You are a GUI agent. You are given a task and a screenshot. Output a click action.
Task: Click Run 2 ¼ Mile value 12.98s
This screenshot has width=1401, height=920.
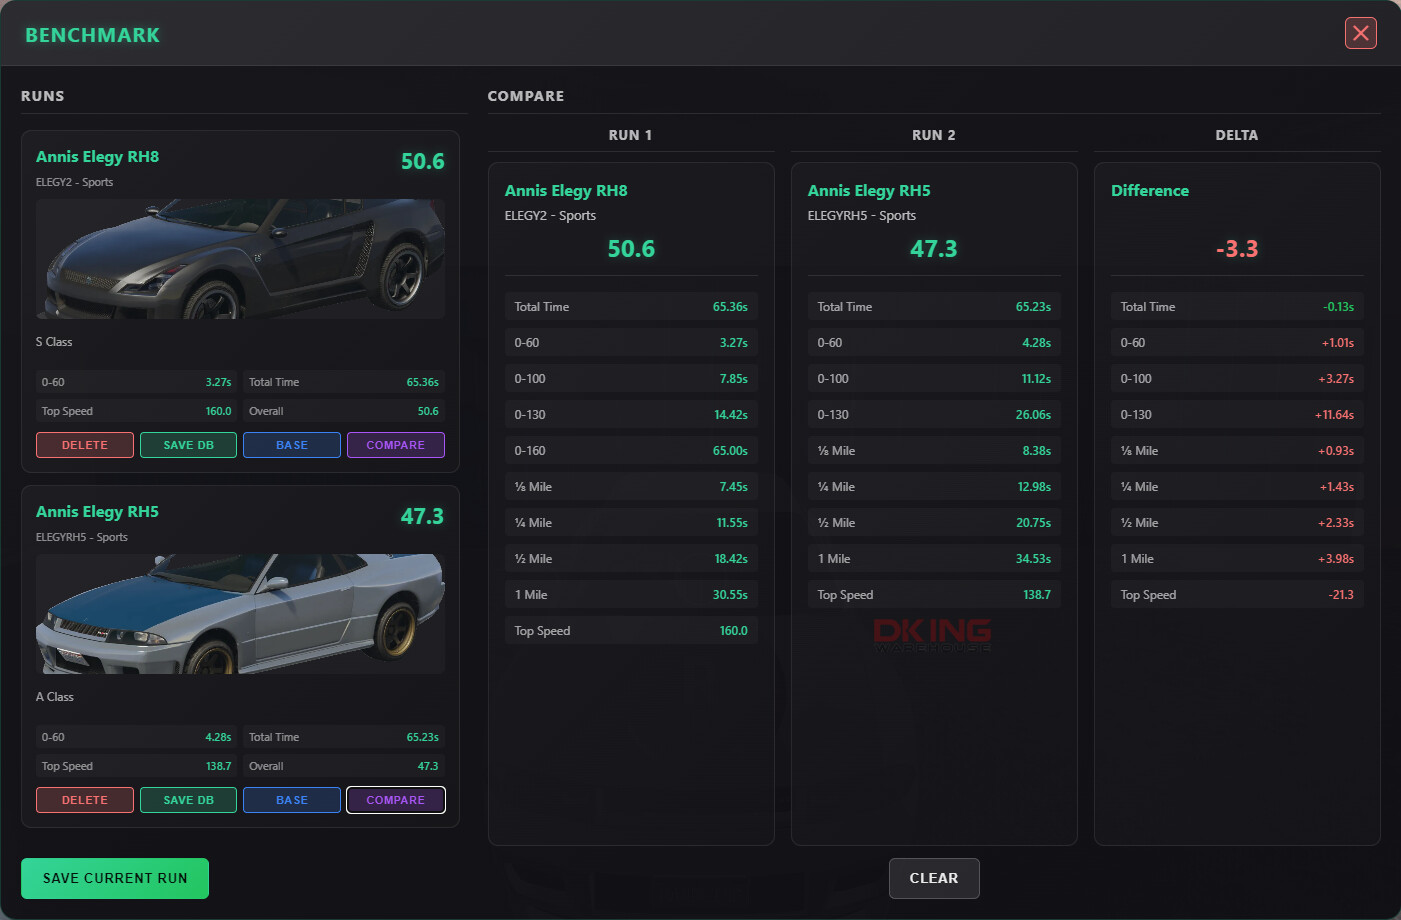tap(1034, 487)
